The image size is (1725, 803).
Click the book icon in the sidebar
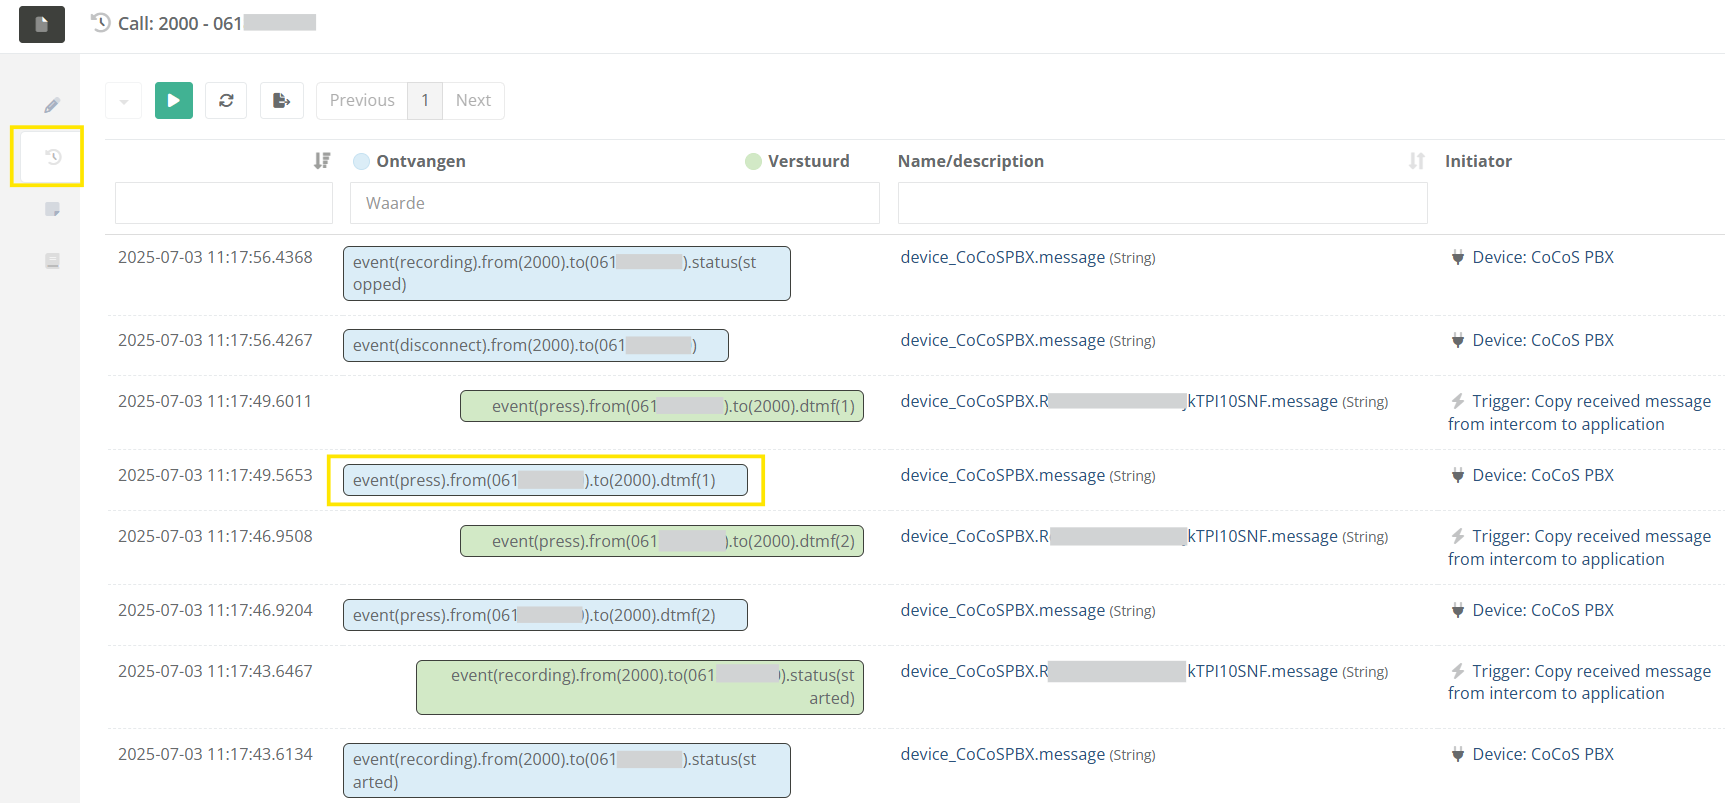click(x=52, y=261)
